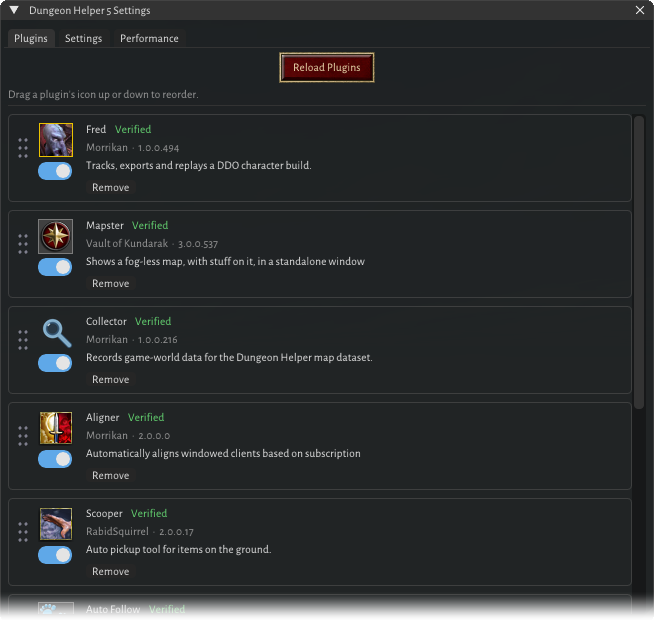Turn off the Collector plugin switch
654x622 pixels.
tap(55, 363)
